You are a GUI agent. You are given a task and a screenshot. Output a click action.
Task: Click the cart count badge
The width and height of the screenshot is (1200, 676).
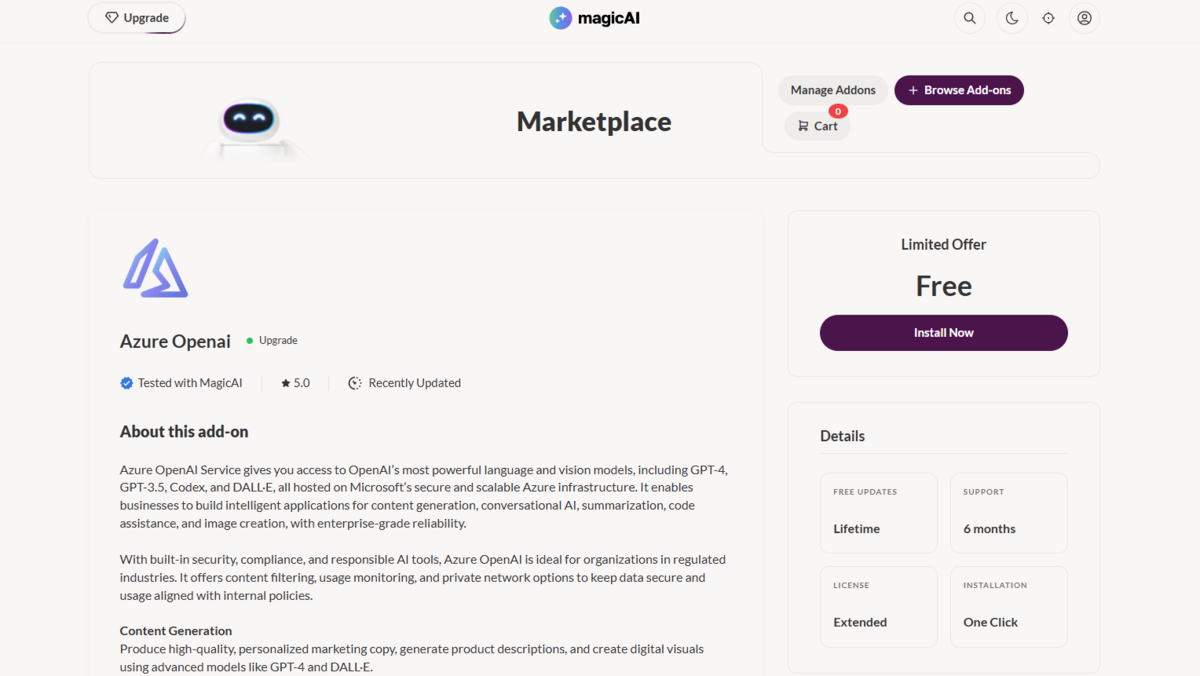pyautogui.click(x=838, y=111)
